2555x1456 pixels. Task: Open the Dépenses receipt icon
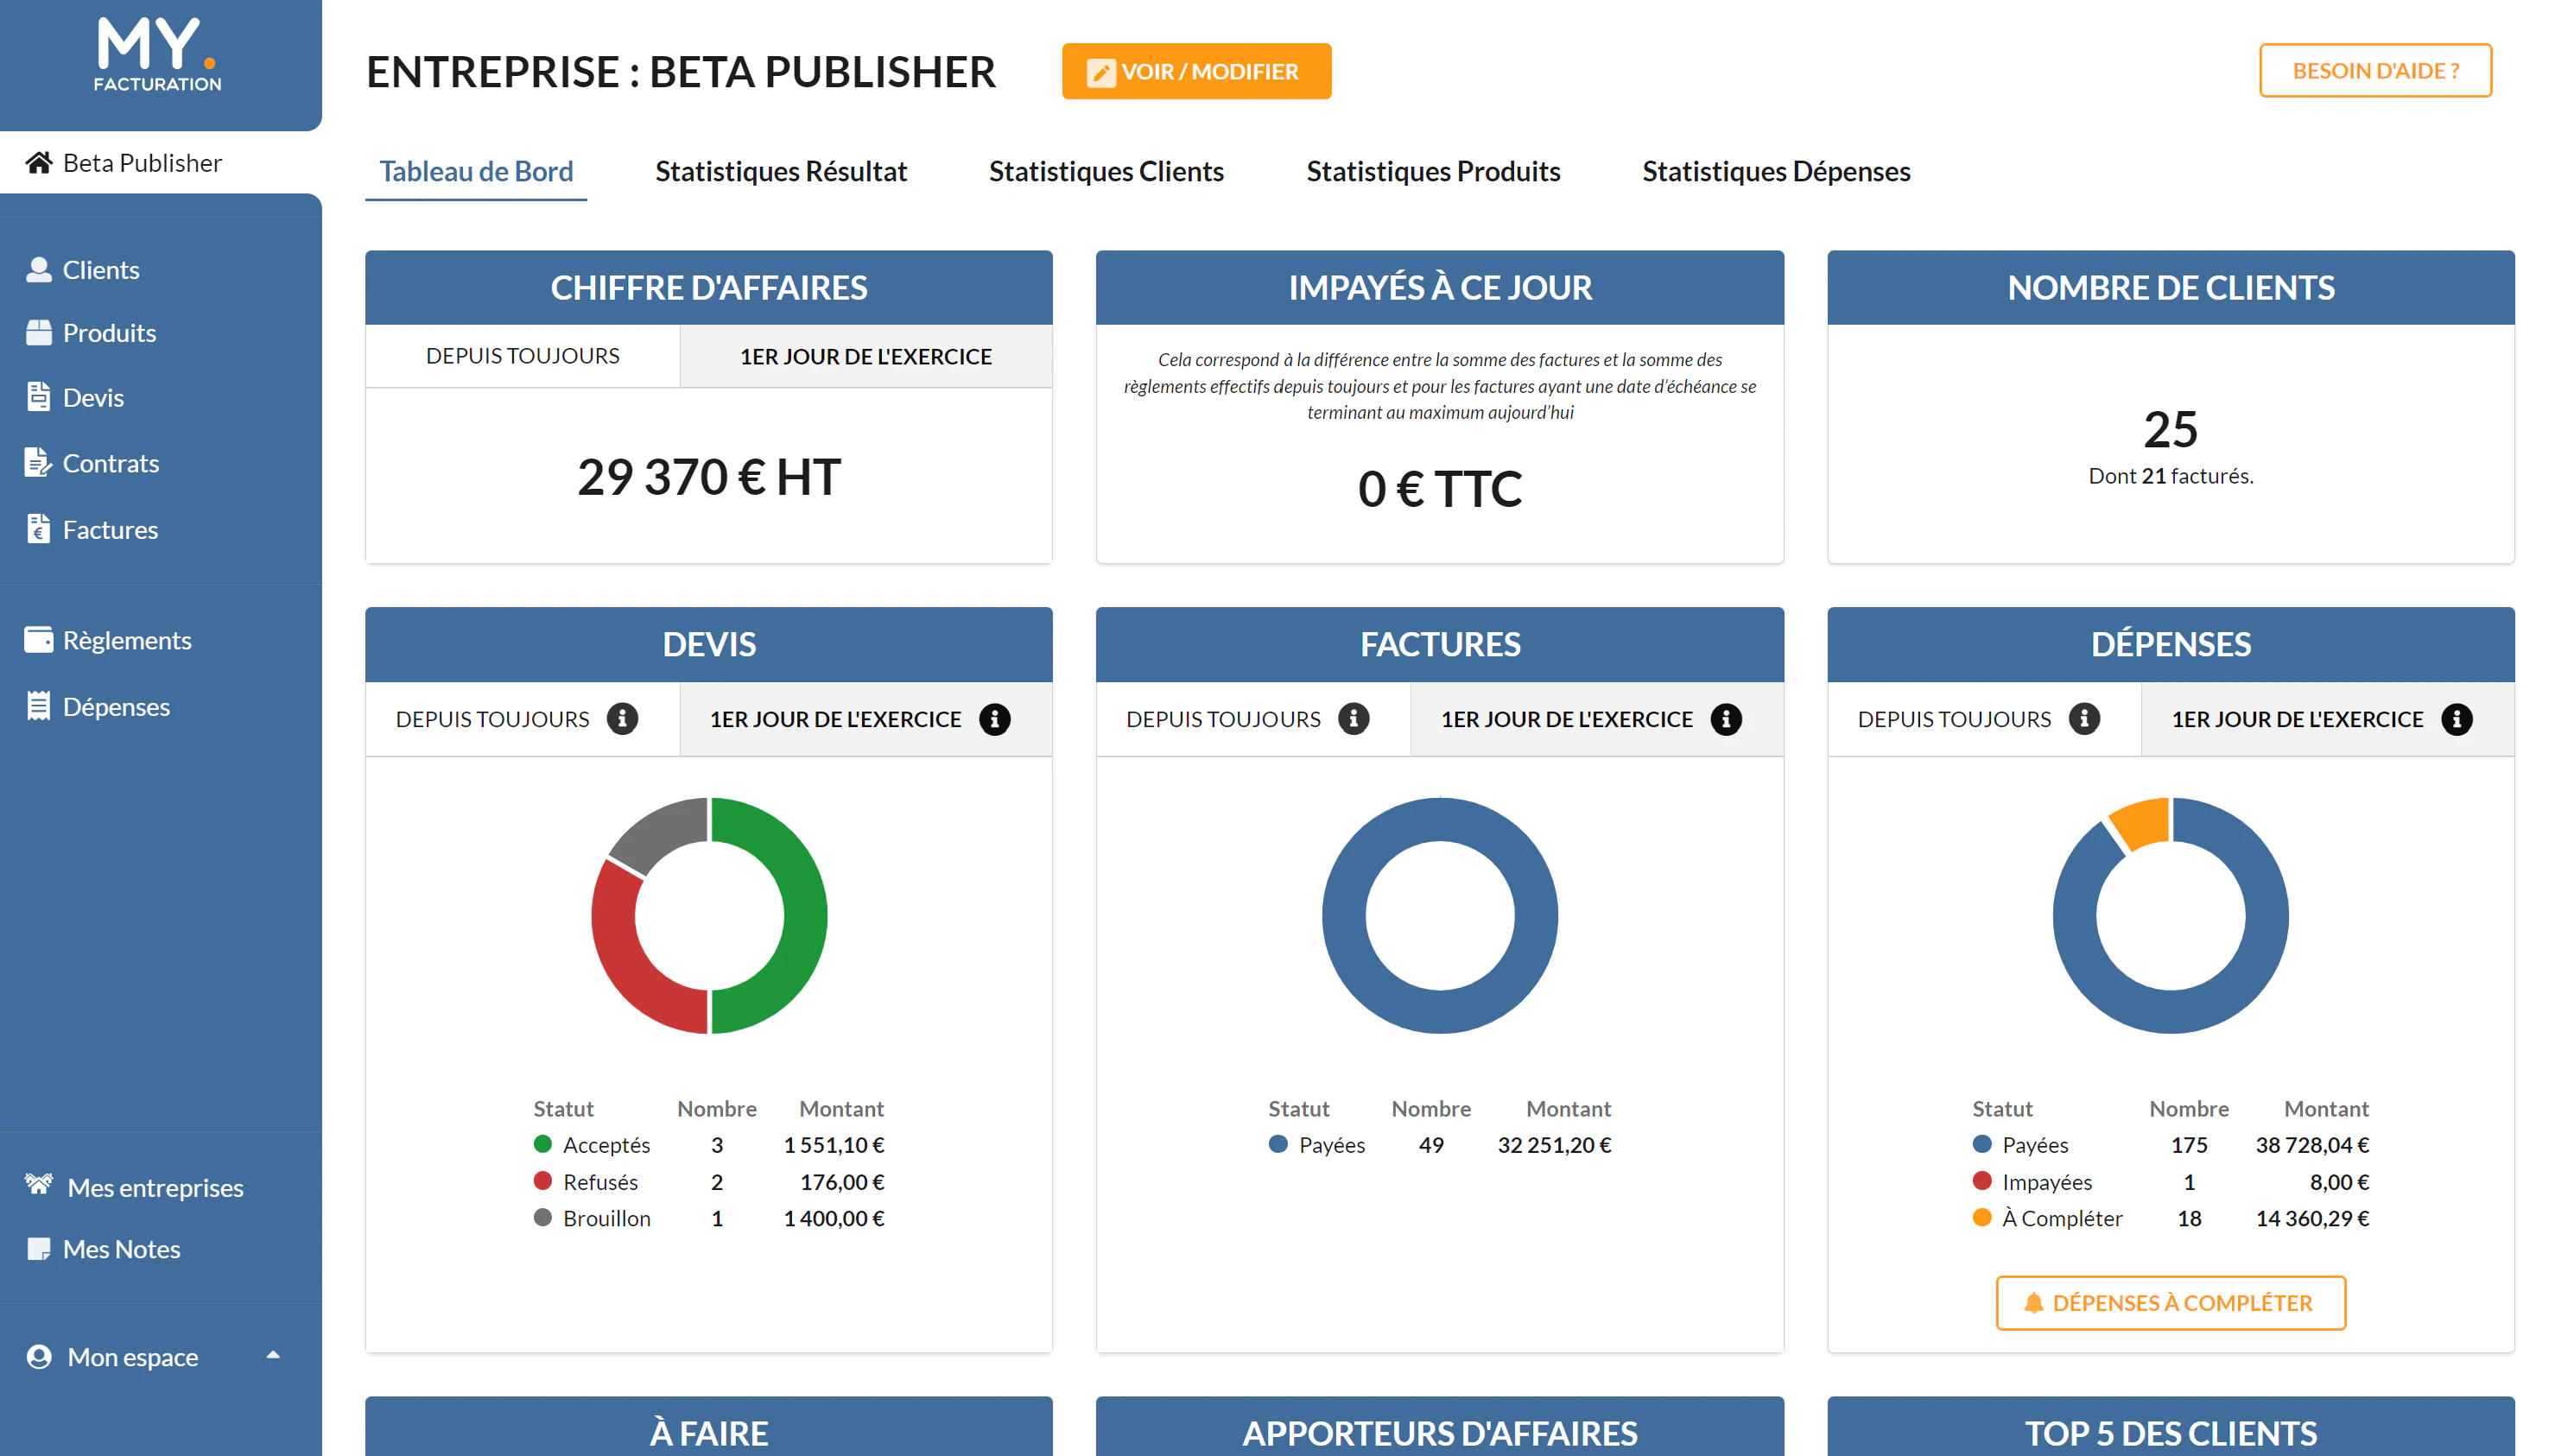[39, 706]
